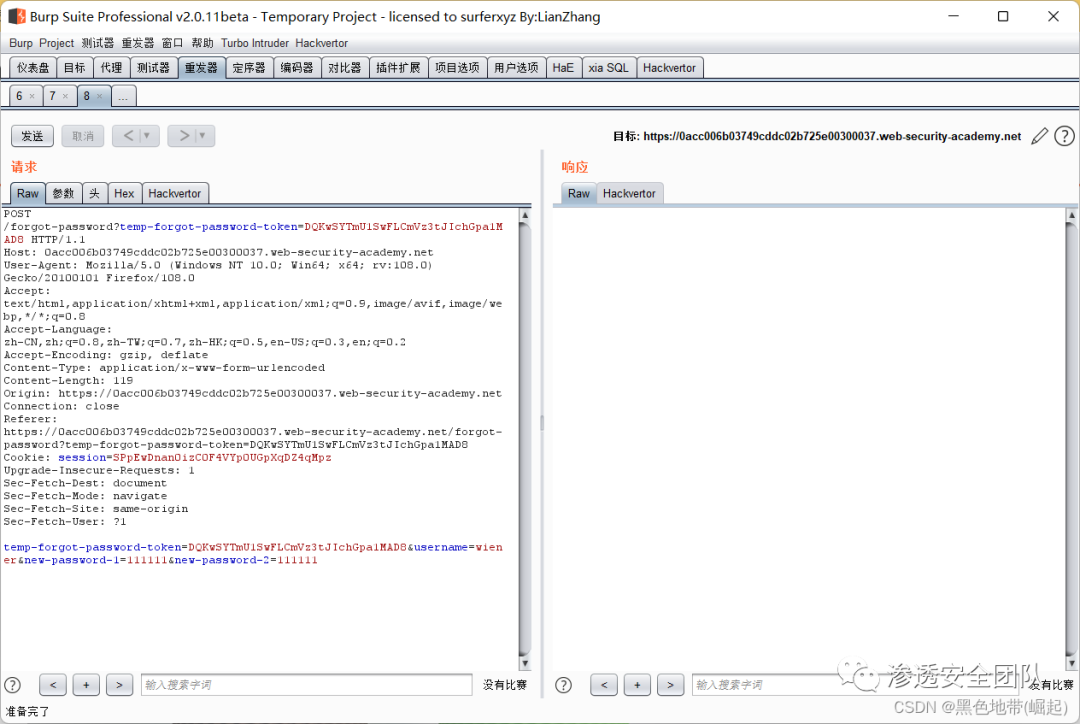Open the 窗口 menu
Image resolution: width=1080 pixels, height=724 pixels.
pos(172,43)
